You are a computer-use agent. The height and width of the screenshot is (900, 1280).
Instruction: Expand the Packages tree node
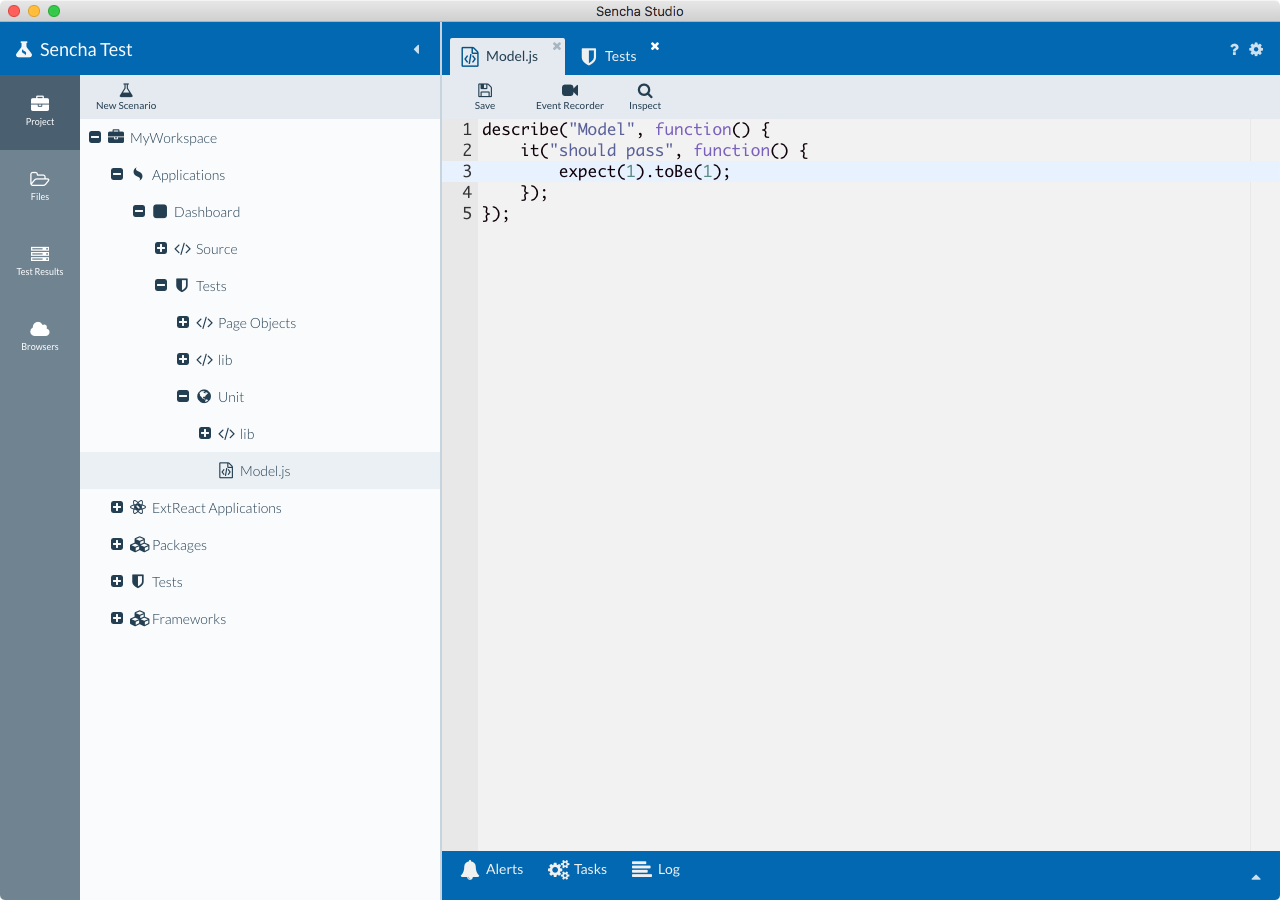(117, 545)
